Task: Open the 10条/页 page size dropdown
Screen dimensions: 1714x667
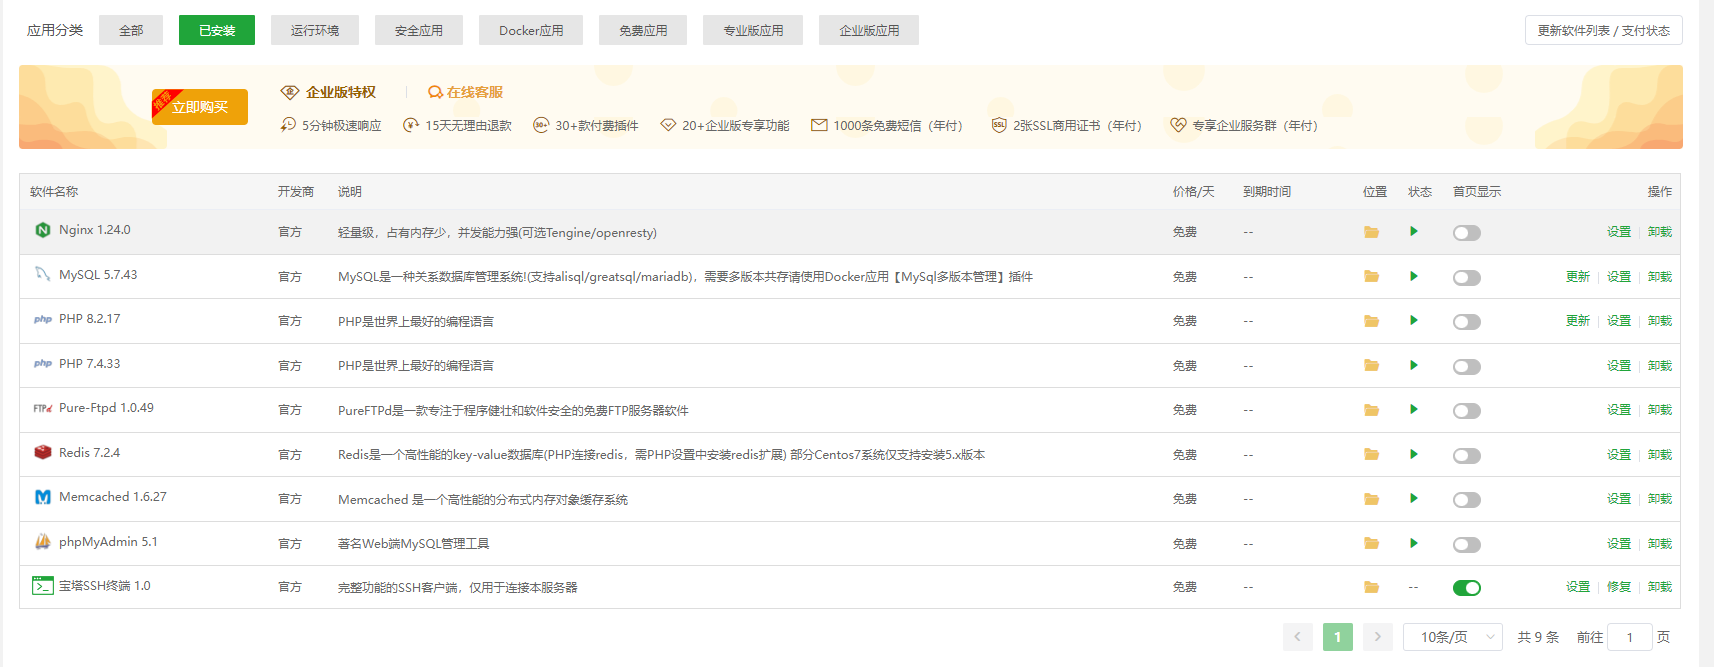Action: coord(1453,637)
